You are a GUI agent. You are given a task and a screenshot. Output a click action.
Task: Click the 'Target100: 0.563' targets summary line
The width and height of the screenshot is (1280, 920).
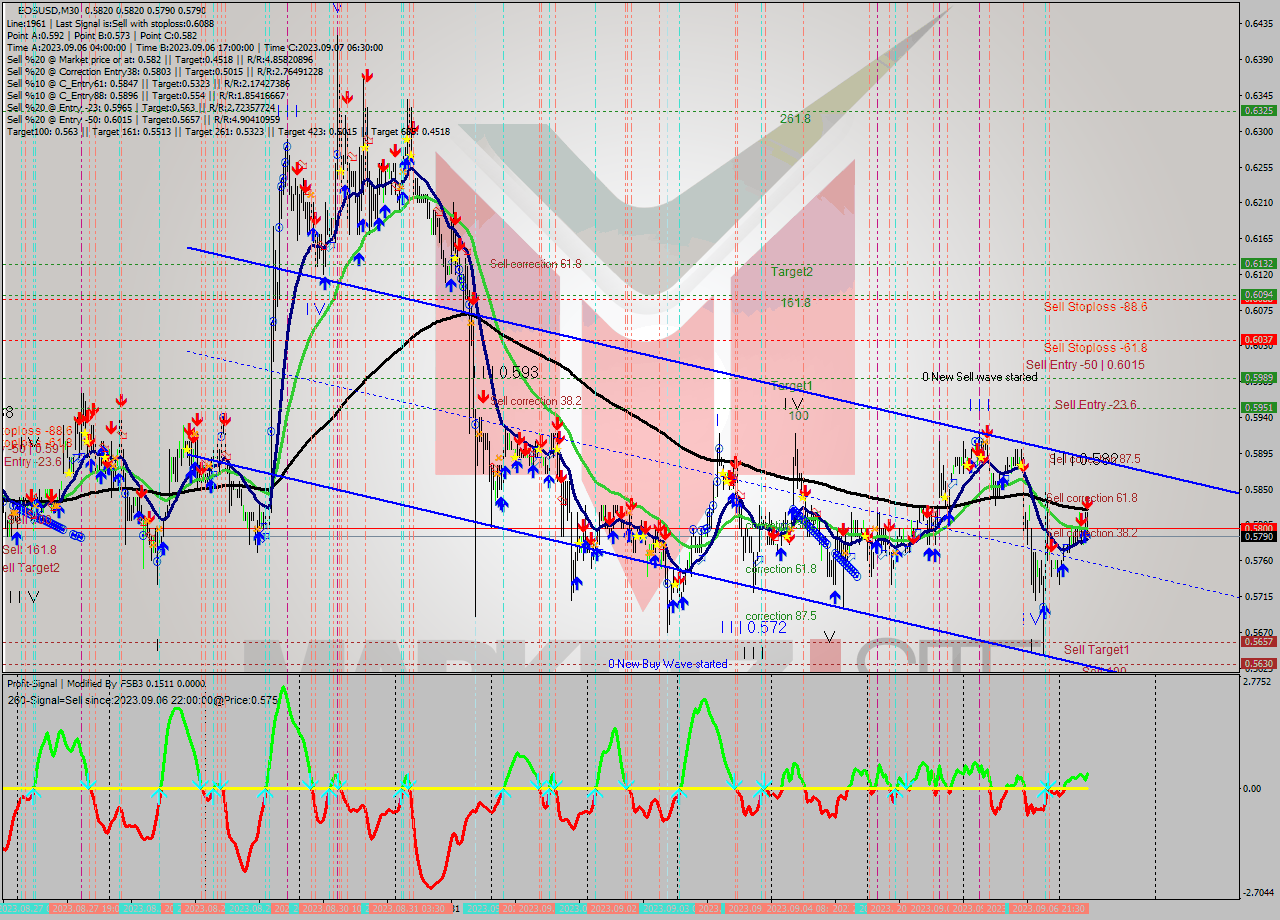[x=228, y=131]
